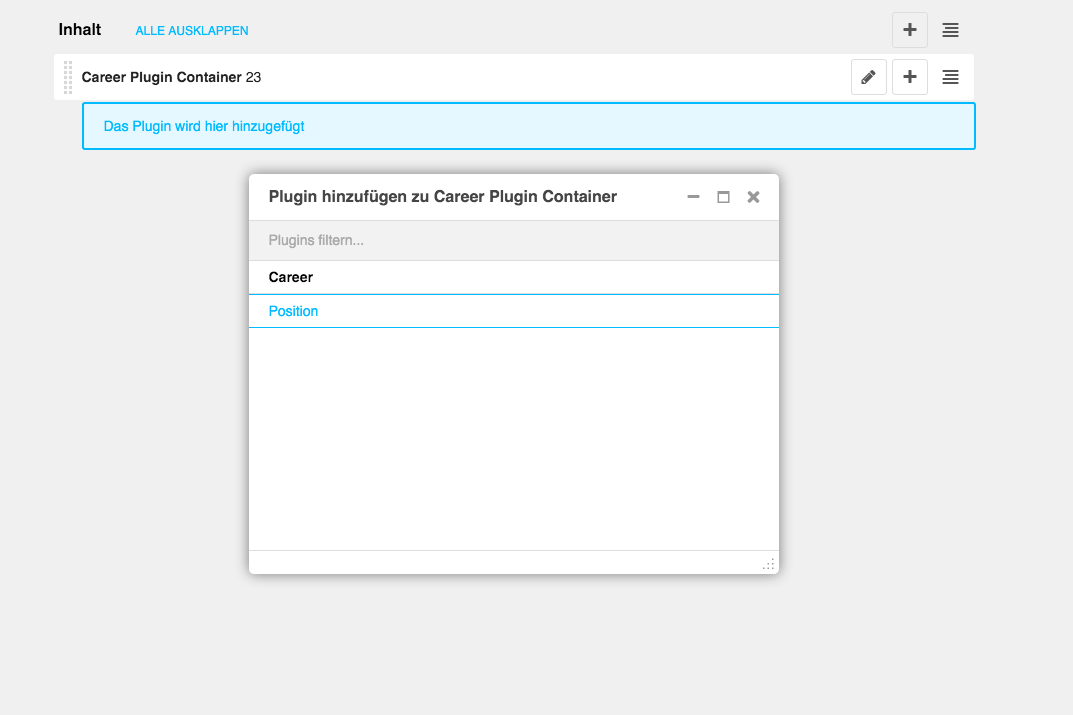This screenshot has width=1073, height=715.
Task: Open the add plugin menu at top right
Action: pyautogui.click(x=909, y=30)
